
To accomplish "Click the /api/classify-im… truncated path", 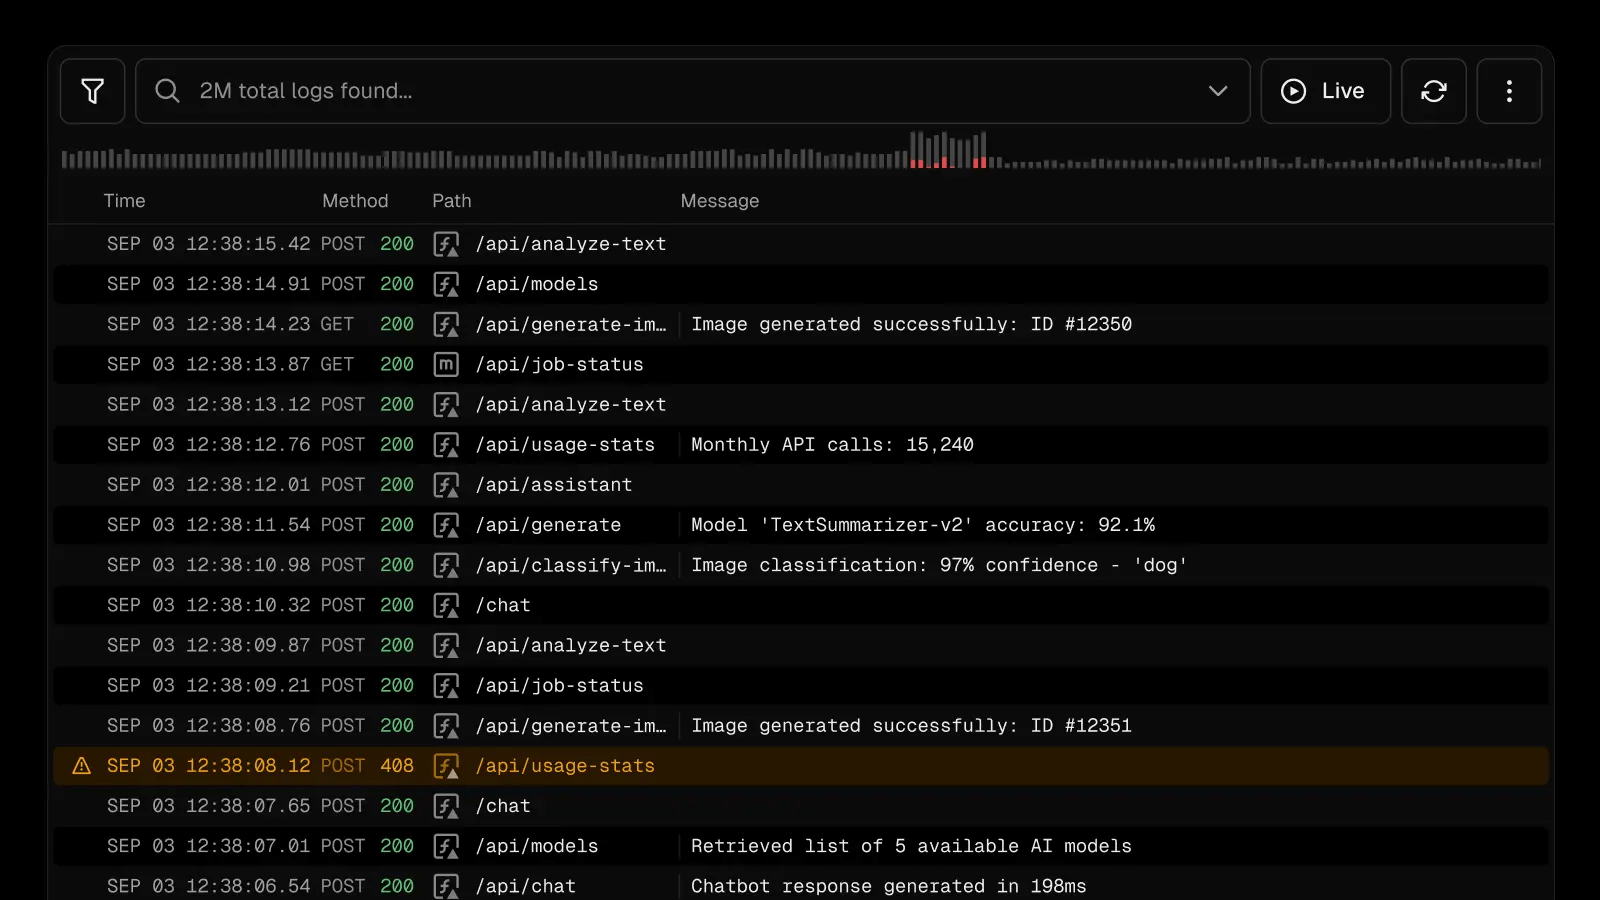I will click(x=571, y=565).
